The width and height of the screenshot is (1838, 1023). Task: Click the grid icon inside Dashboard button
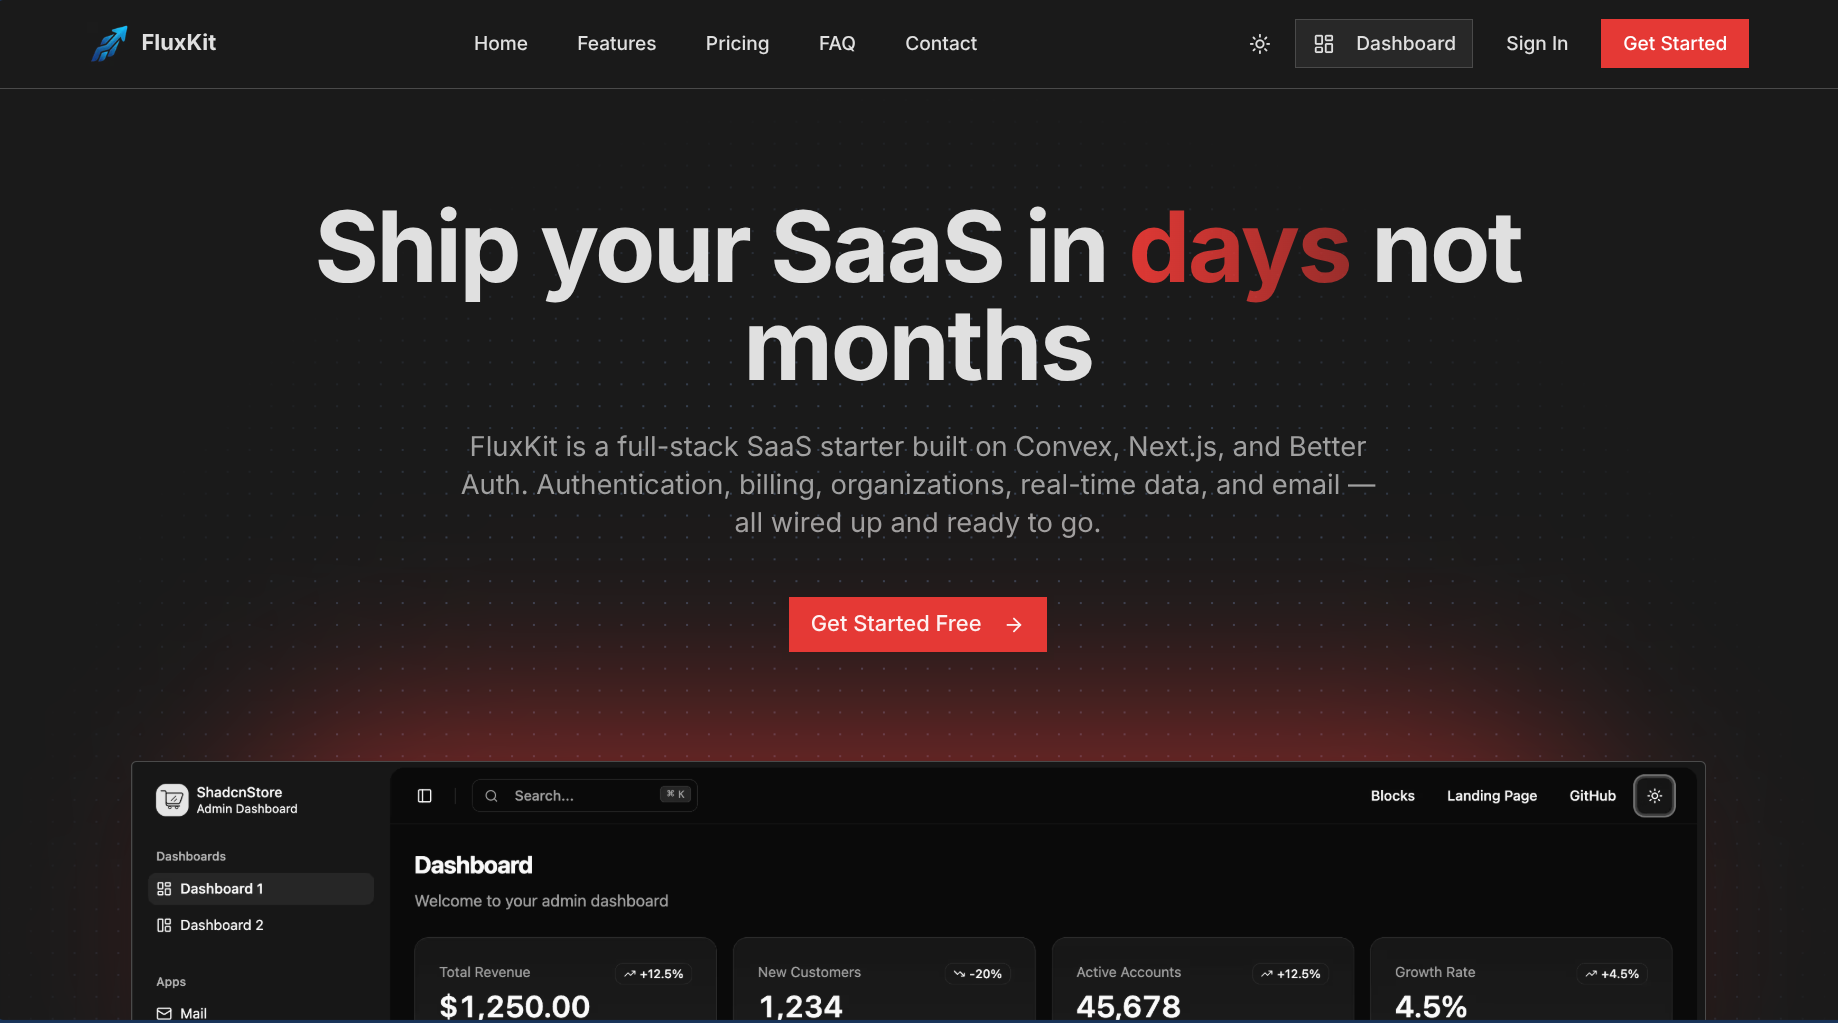click(1324, 44)
